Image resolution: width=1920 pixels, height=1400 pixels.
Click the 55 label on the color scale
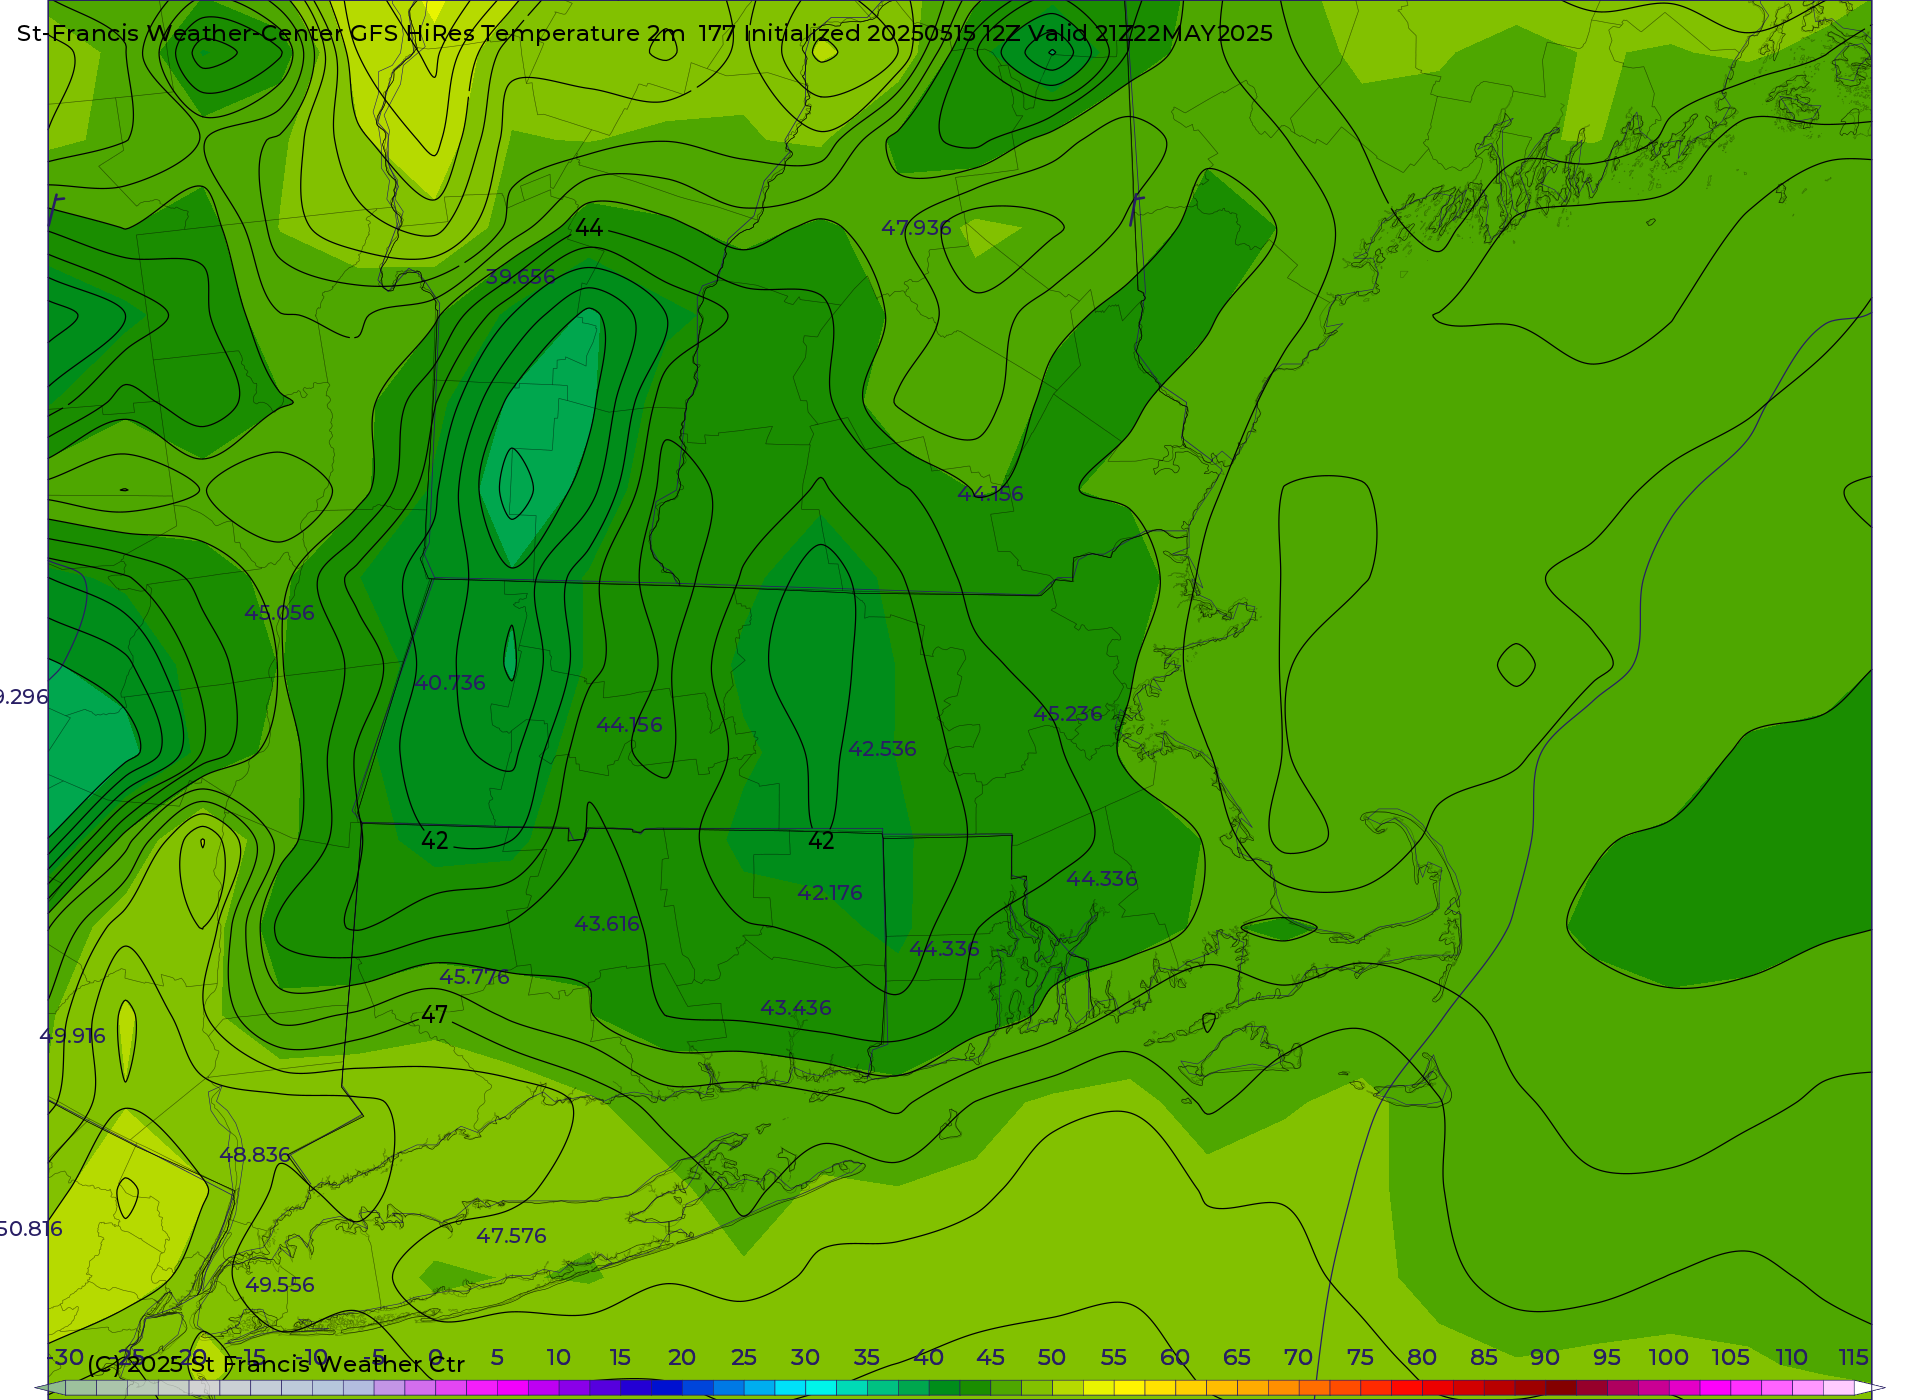[1114, 1357]
